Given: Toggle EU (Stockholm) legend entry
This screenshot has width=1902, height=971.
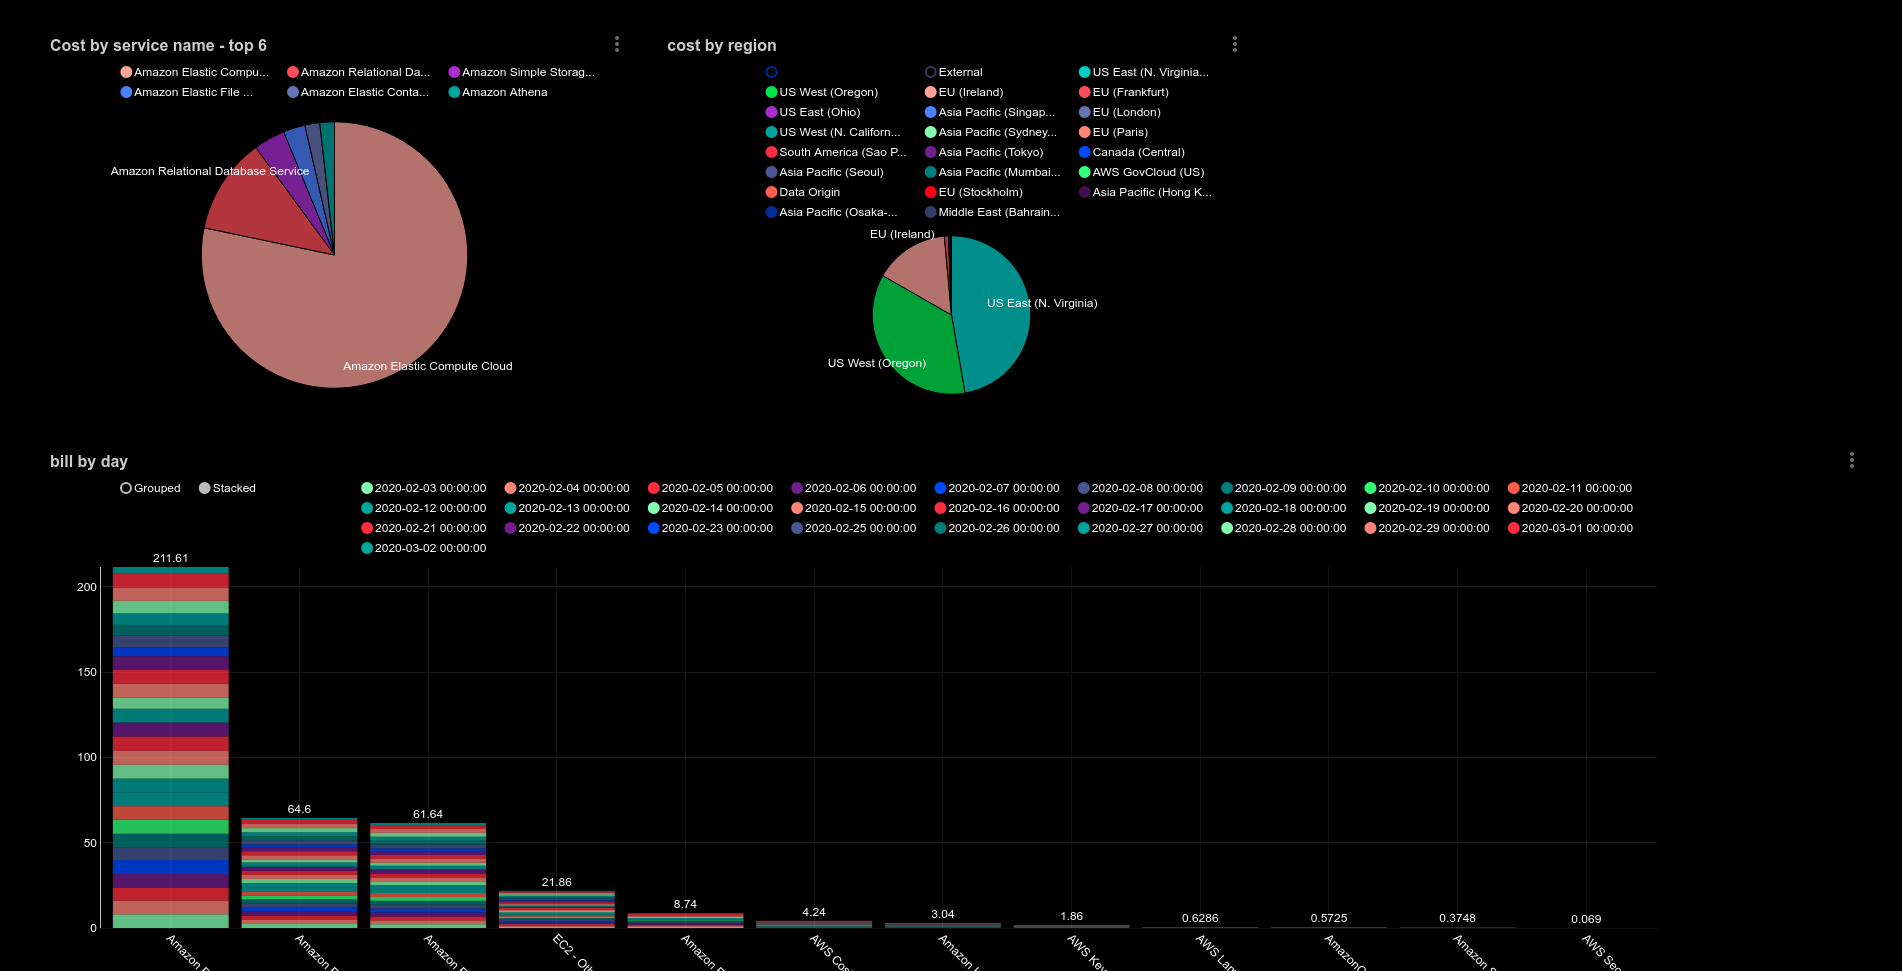Looking at the screenshot, I should click(x=974, y=192).
